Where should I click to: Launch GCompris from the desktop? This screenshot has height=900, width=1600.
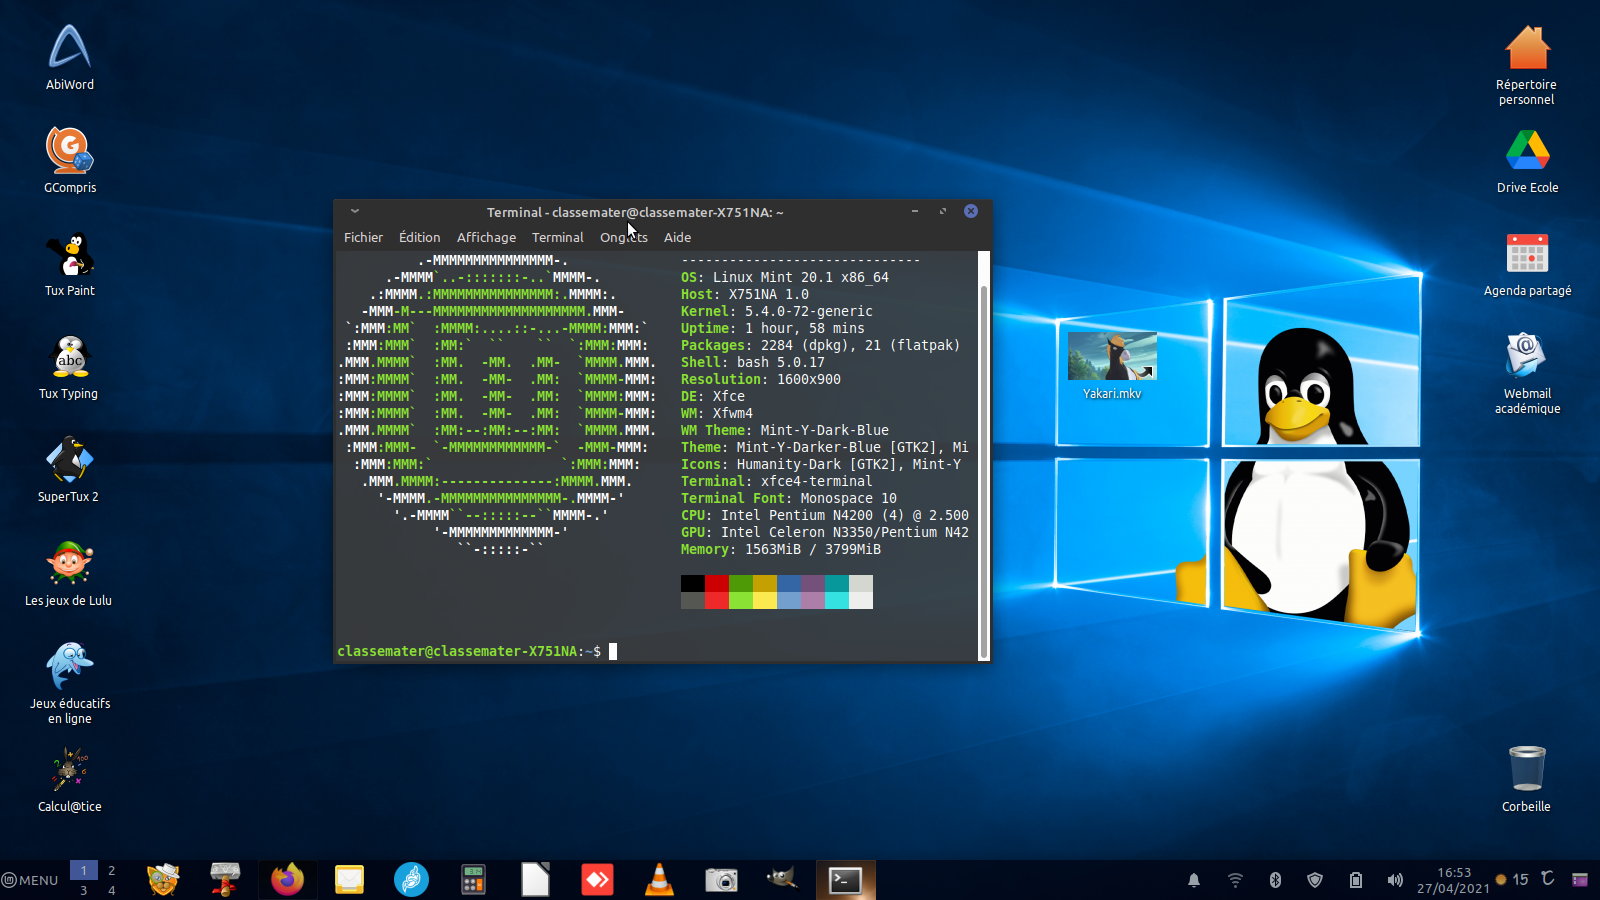(x=70, y=160)
